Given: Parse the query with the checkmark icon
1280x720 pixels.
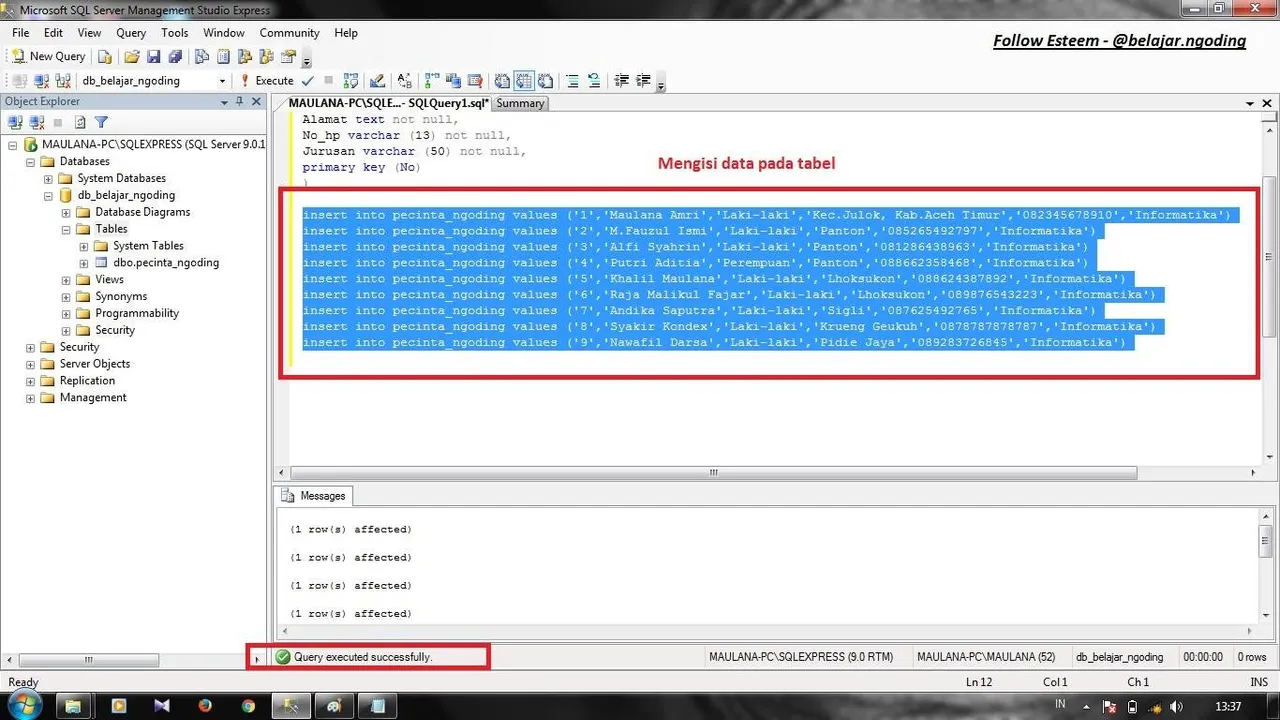Looking at the screenshot, I should click(307, 81).
